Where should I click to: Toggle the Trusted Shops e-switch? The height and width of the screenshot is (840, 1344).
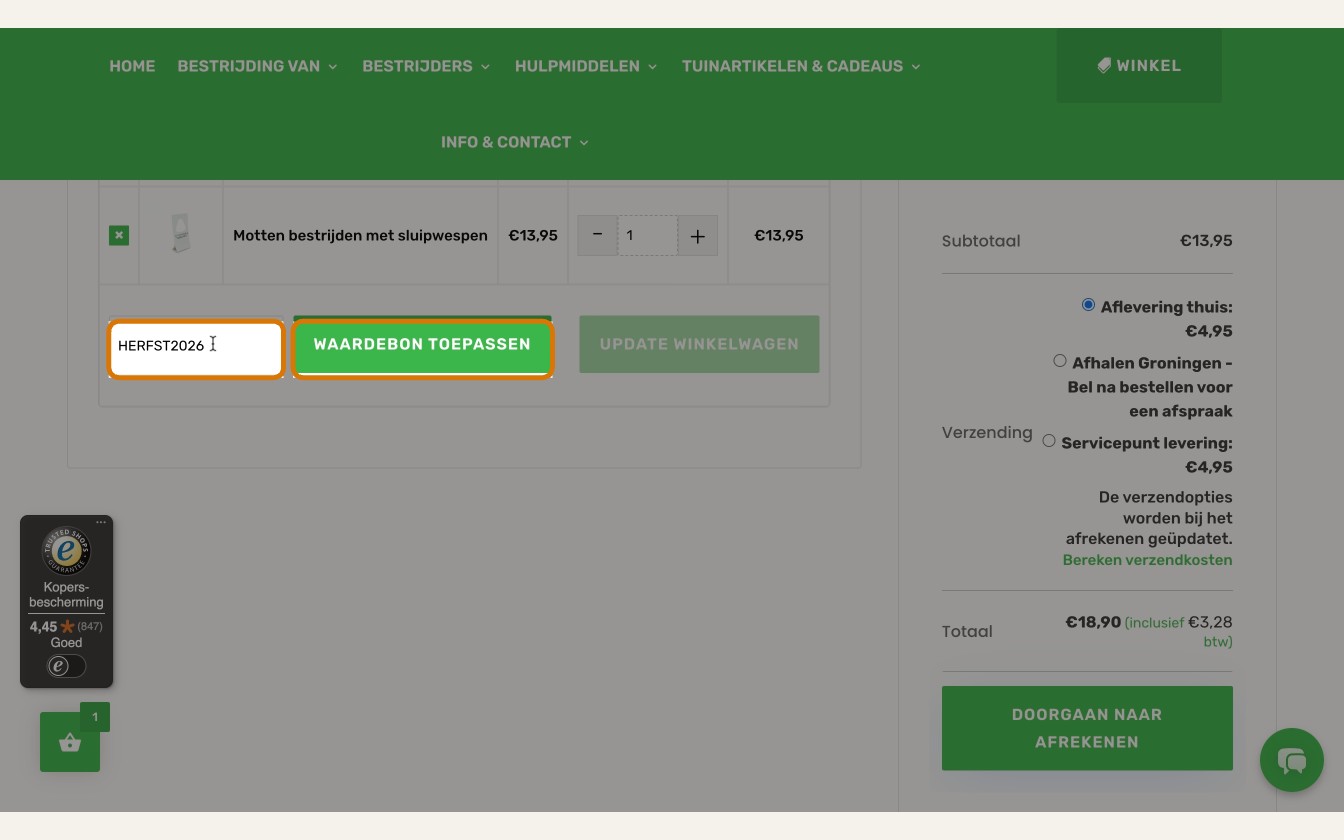pos(66,666)
